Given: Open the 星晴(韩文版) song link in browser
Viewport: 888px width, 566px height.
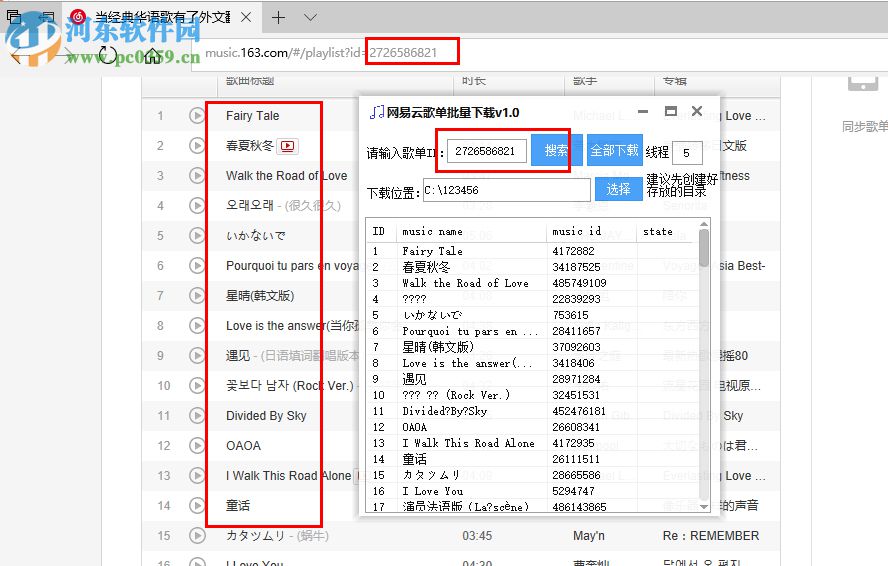Looking at the screenshot, I should (260, 296).
